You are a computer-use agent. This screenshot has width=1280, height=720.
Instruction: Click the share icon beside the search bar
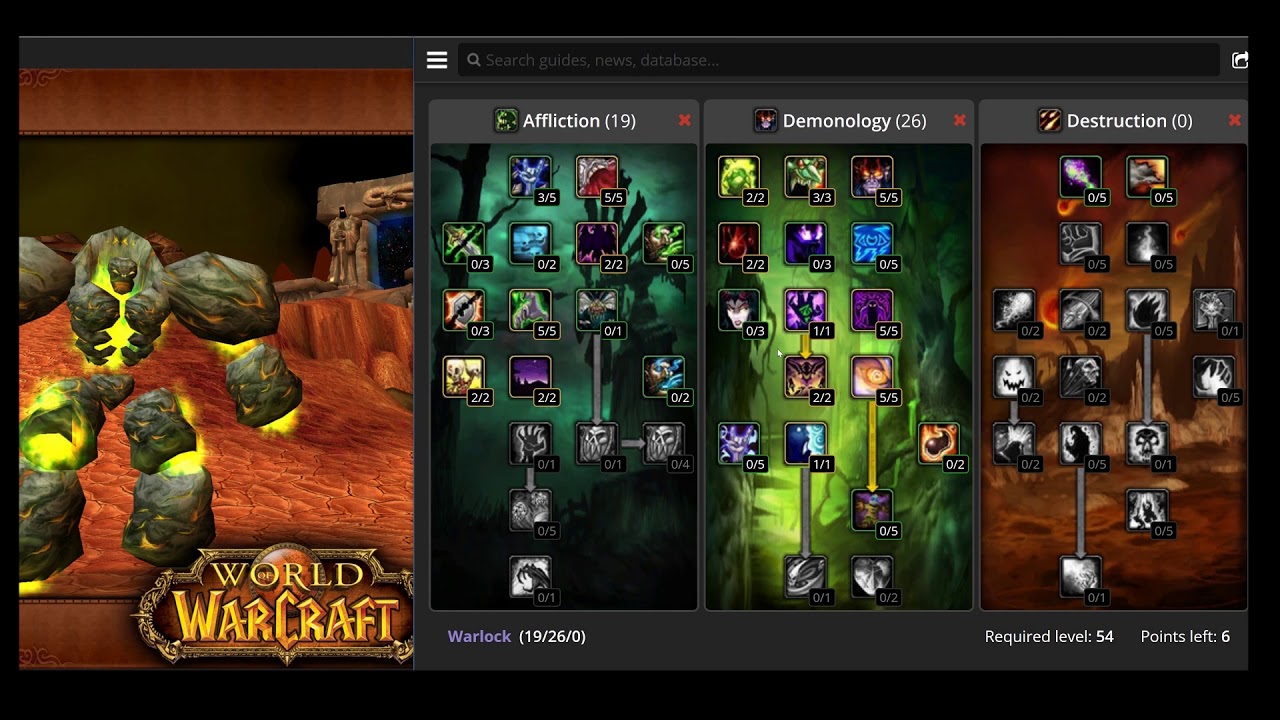point(1240,60)
